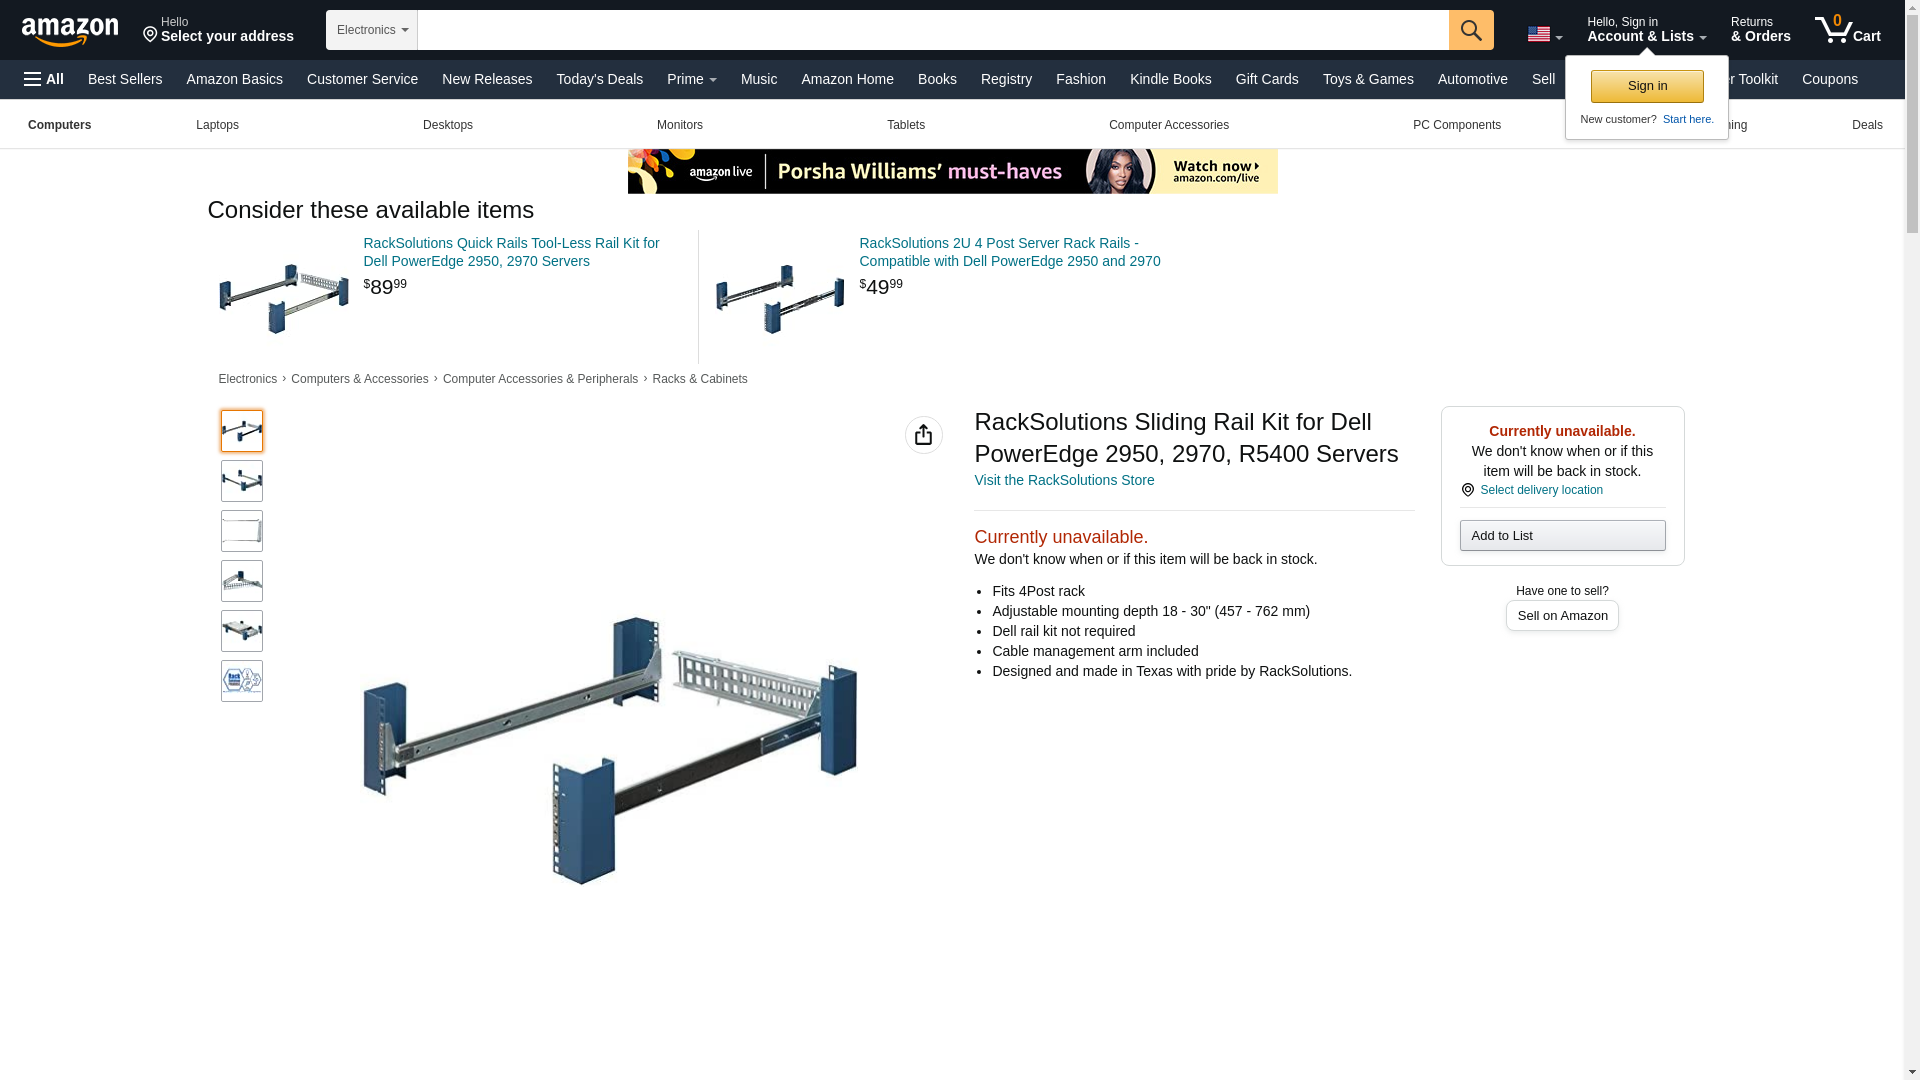Click the share icon on product image
This screenshot has height=1080, width=1920.
pos(923,435)
